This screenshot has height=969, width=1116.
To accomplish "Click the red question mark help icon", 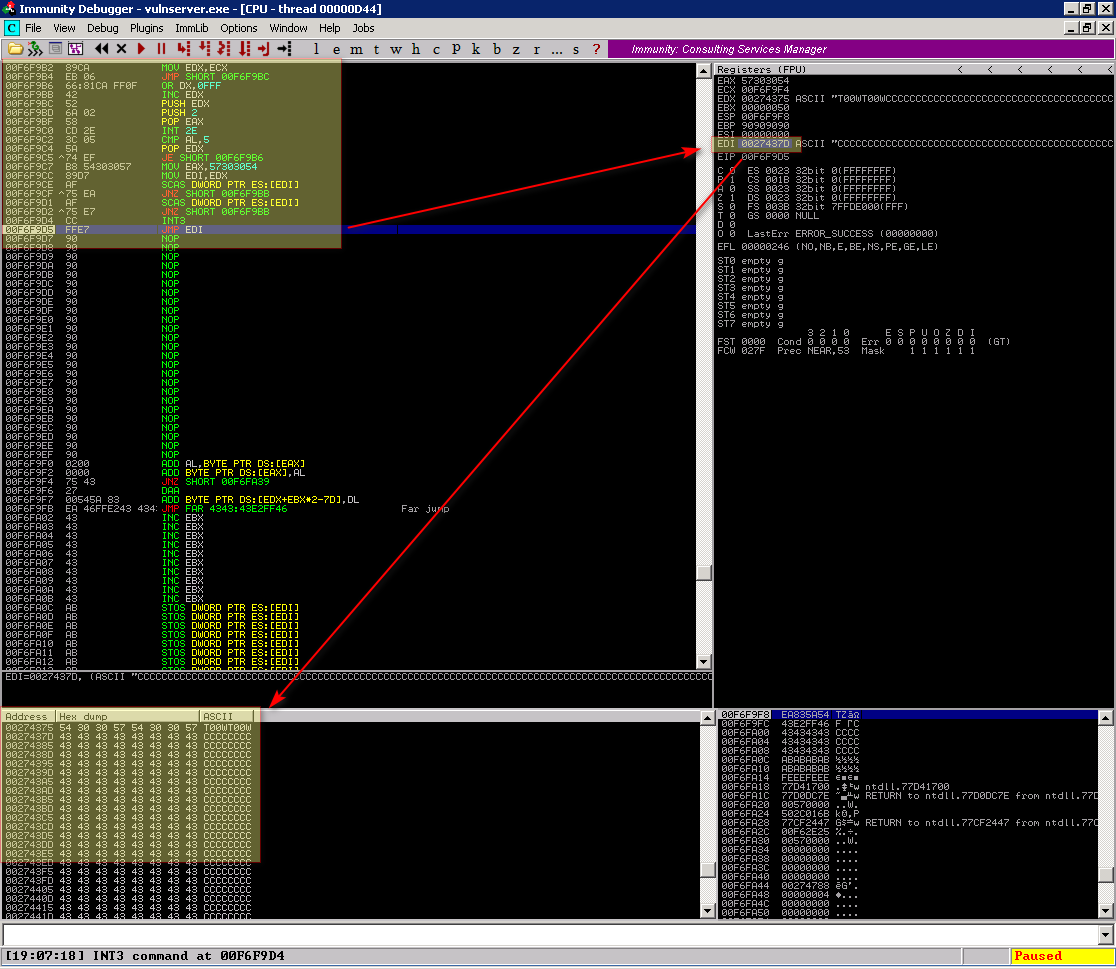I will 596,49.
